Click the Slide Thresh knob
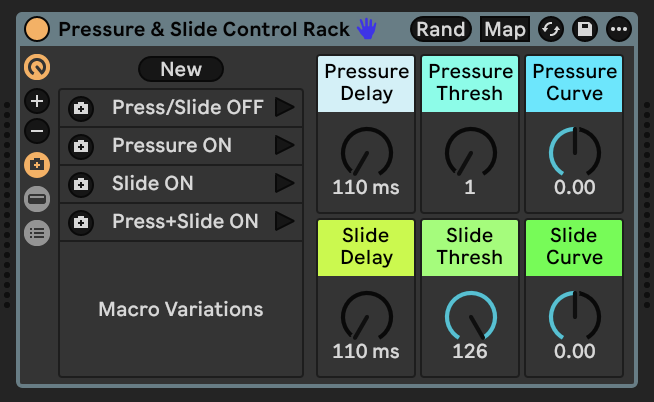This screenshot has height=402, width=654. (x=470, y=320)
